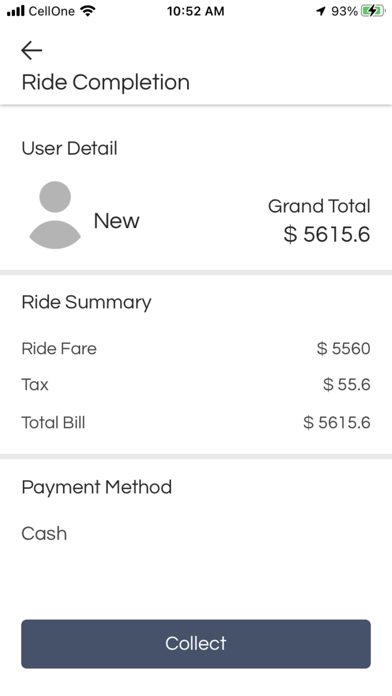Tap the Total Bill row label

pos(53,422)
